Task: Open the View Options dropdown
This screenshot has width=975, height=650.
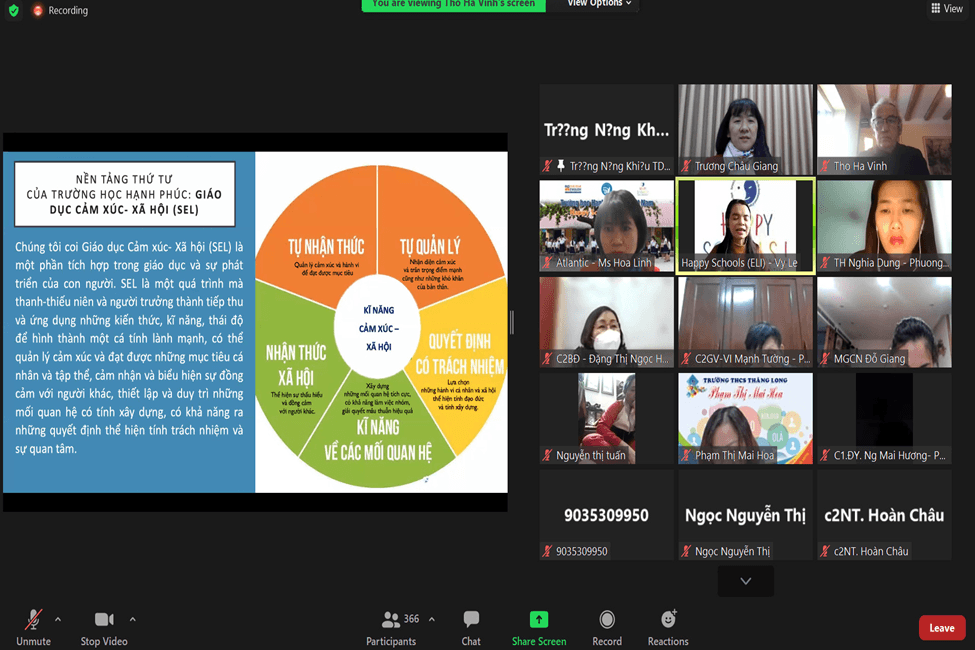Action: 599,4
